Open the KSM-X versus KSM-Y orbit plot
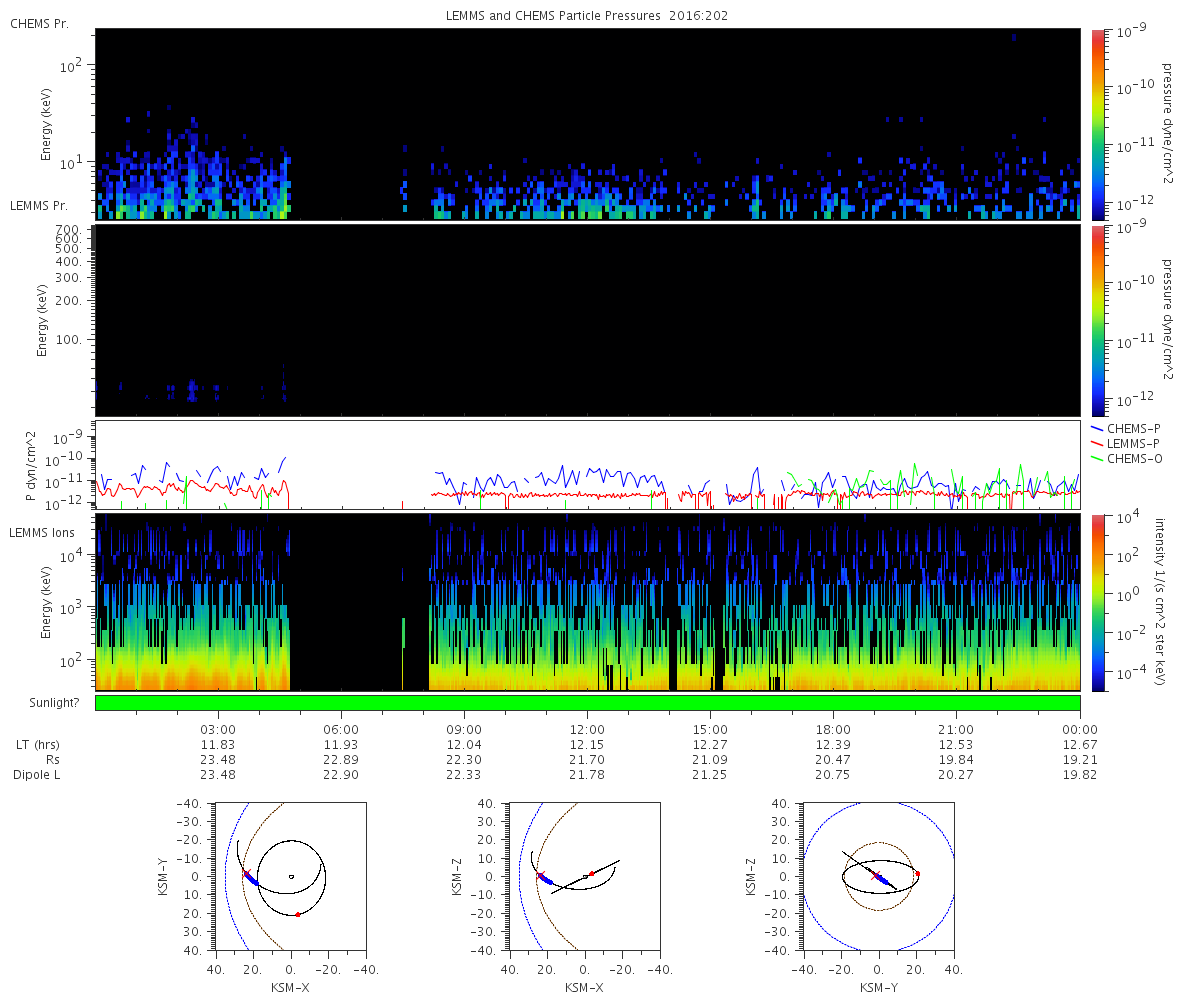Image resolution: width=1200 pixels, height=1000 pixels. click(290, 877)
